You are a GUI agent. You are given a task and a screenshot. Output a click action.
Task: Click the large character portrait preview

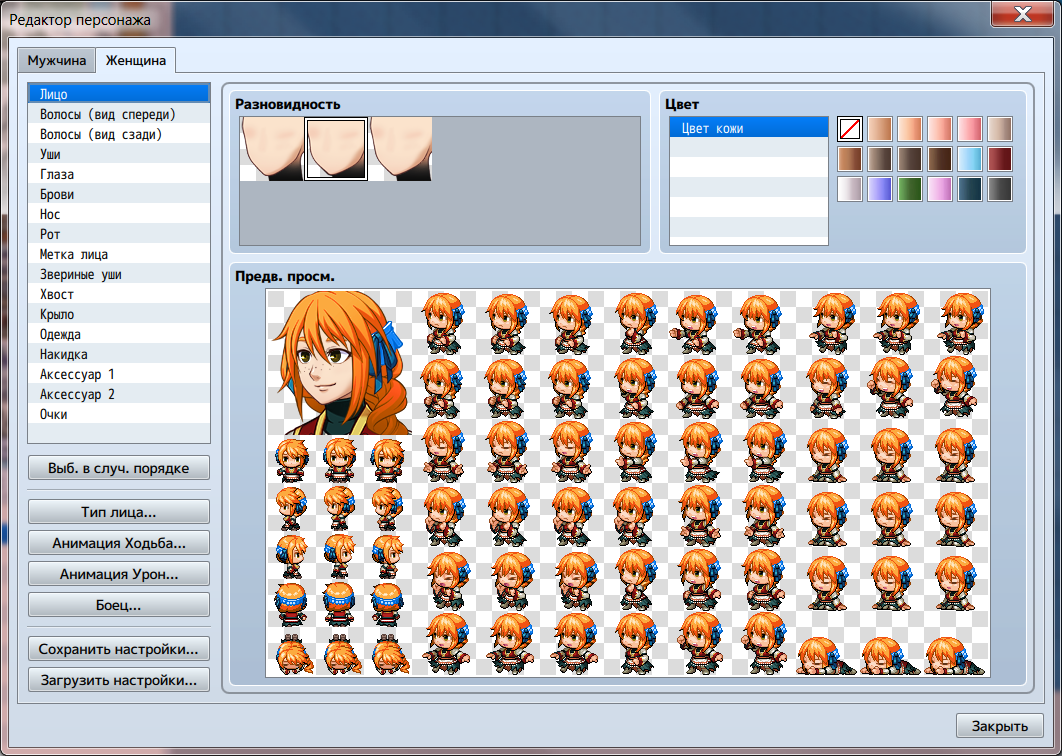click(339, 363)
